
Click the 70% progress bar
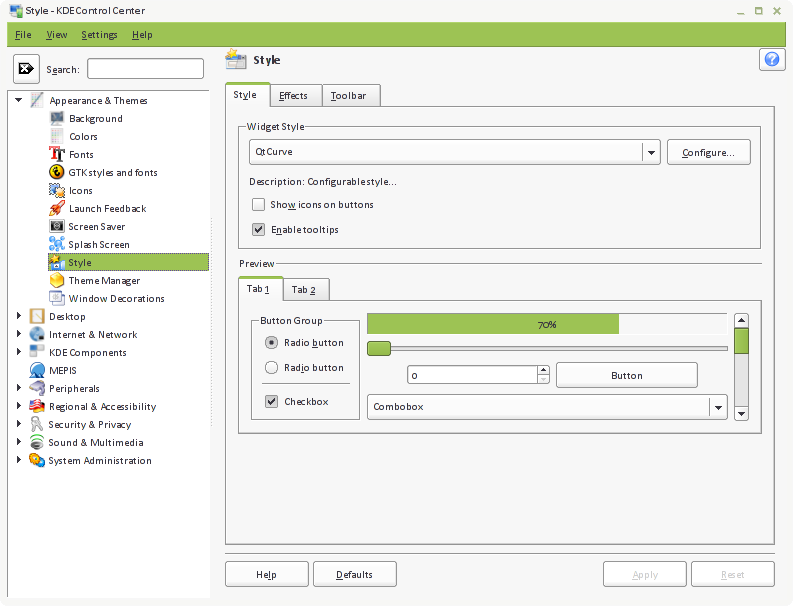pos(547,324)
